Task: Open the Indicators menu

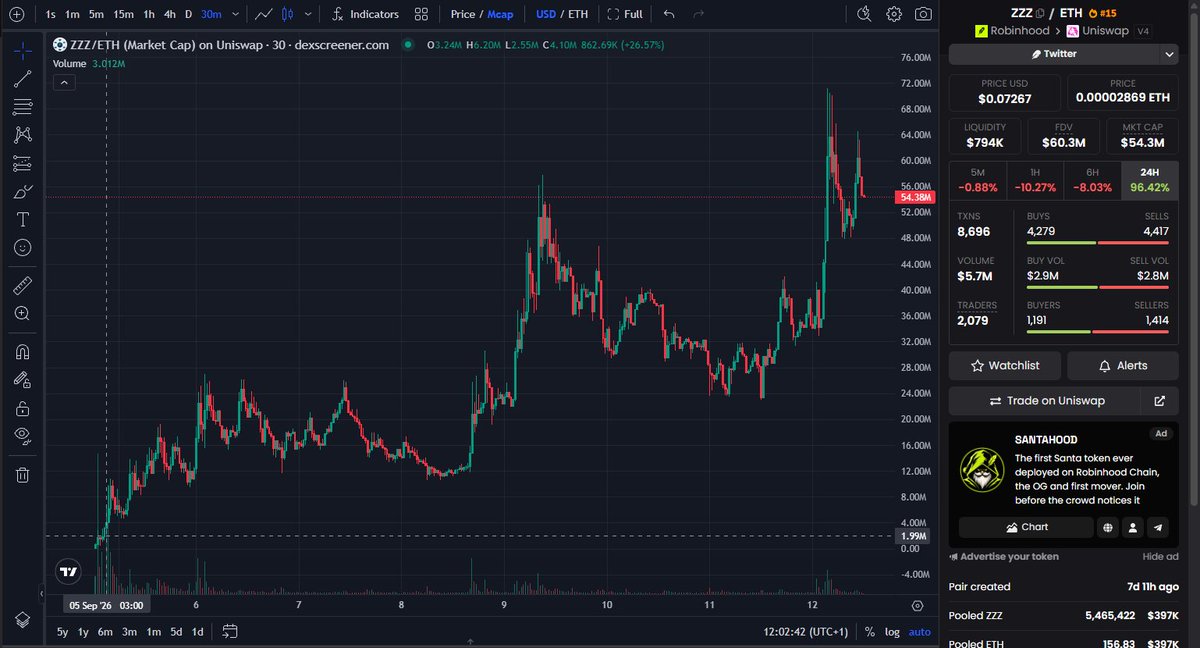Action: (365, 14)
